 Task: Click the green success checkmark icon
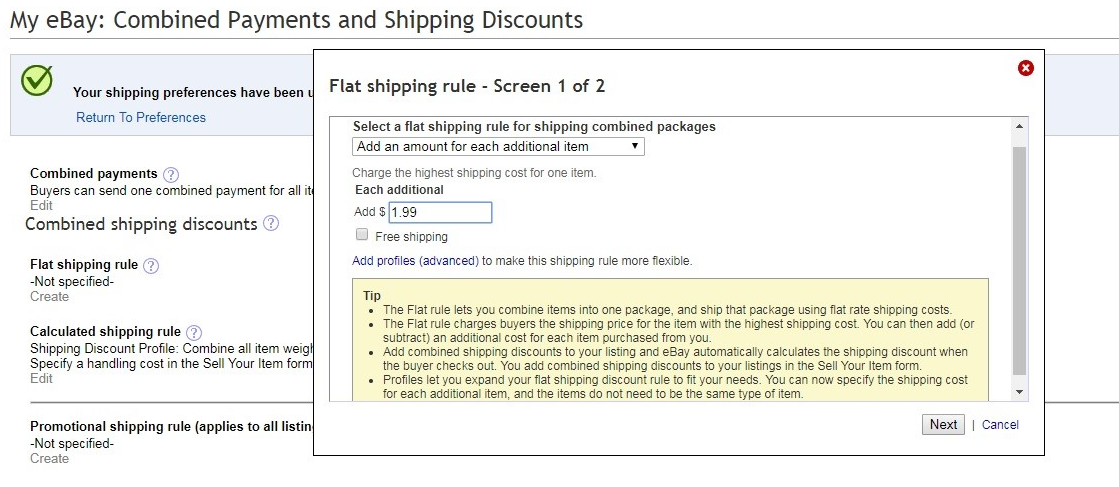coord(36,80)
